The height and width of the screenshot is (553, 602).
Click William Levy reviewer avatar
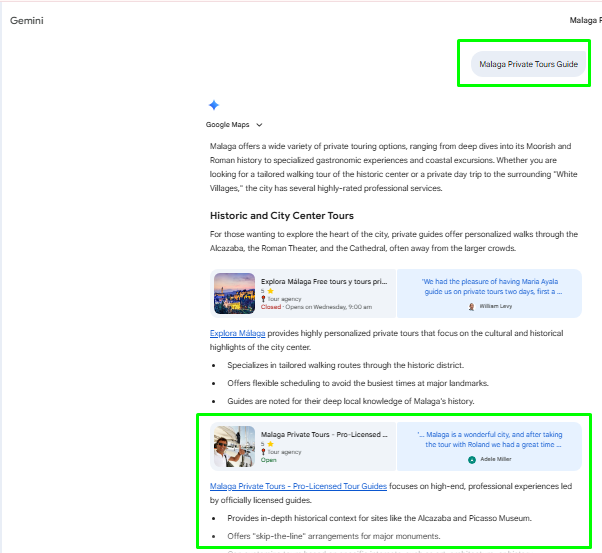[x=473, y=306]
